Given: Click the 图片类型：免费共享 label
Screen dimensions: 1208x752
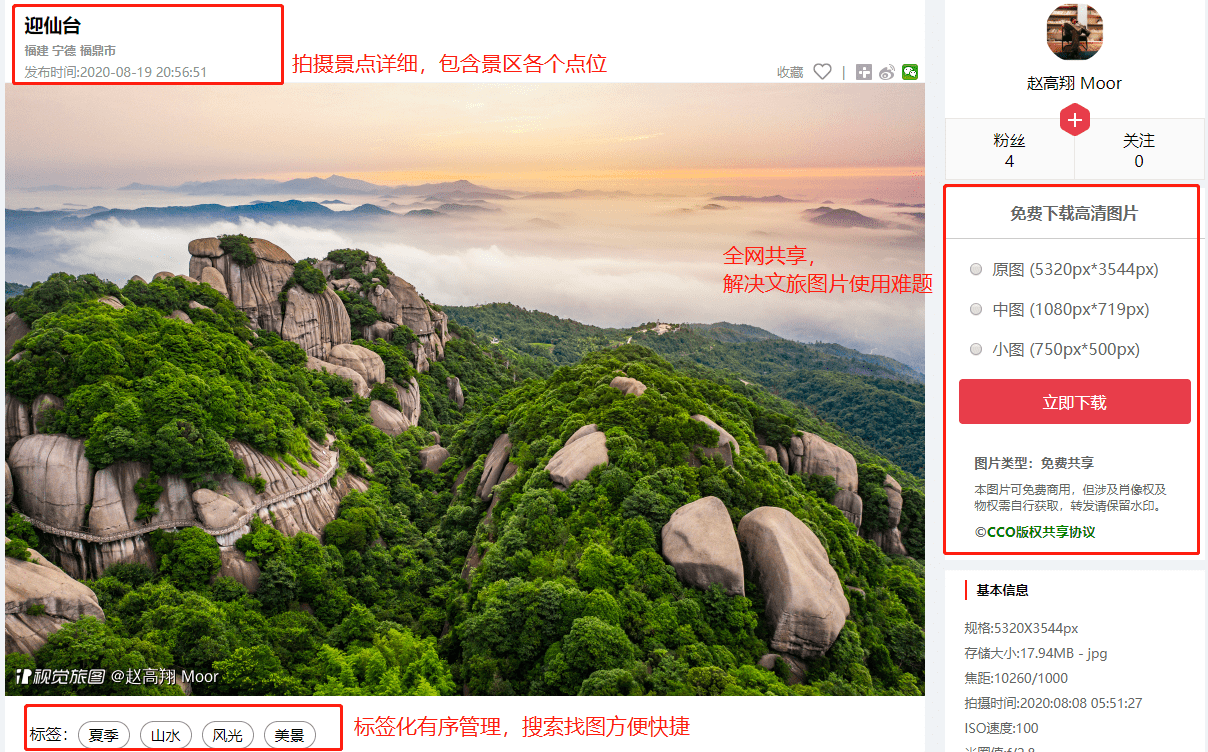Looking at the screenshot, I should coord(1034,463).
